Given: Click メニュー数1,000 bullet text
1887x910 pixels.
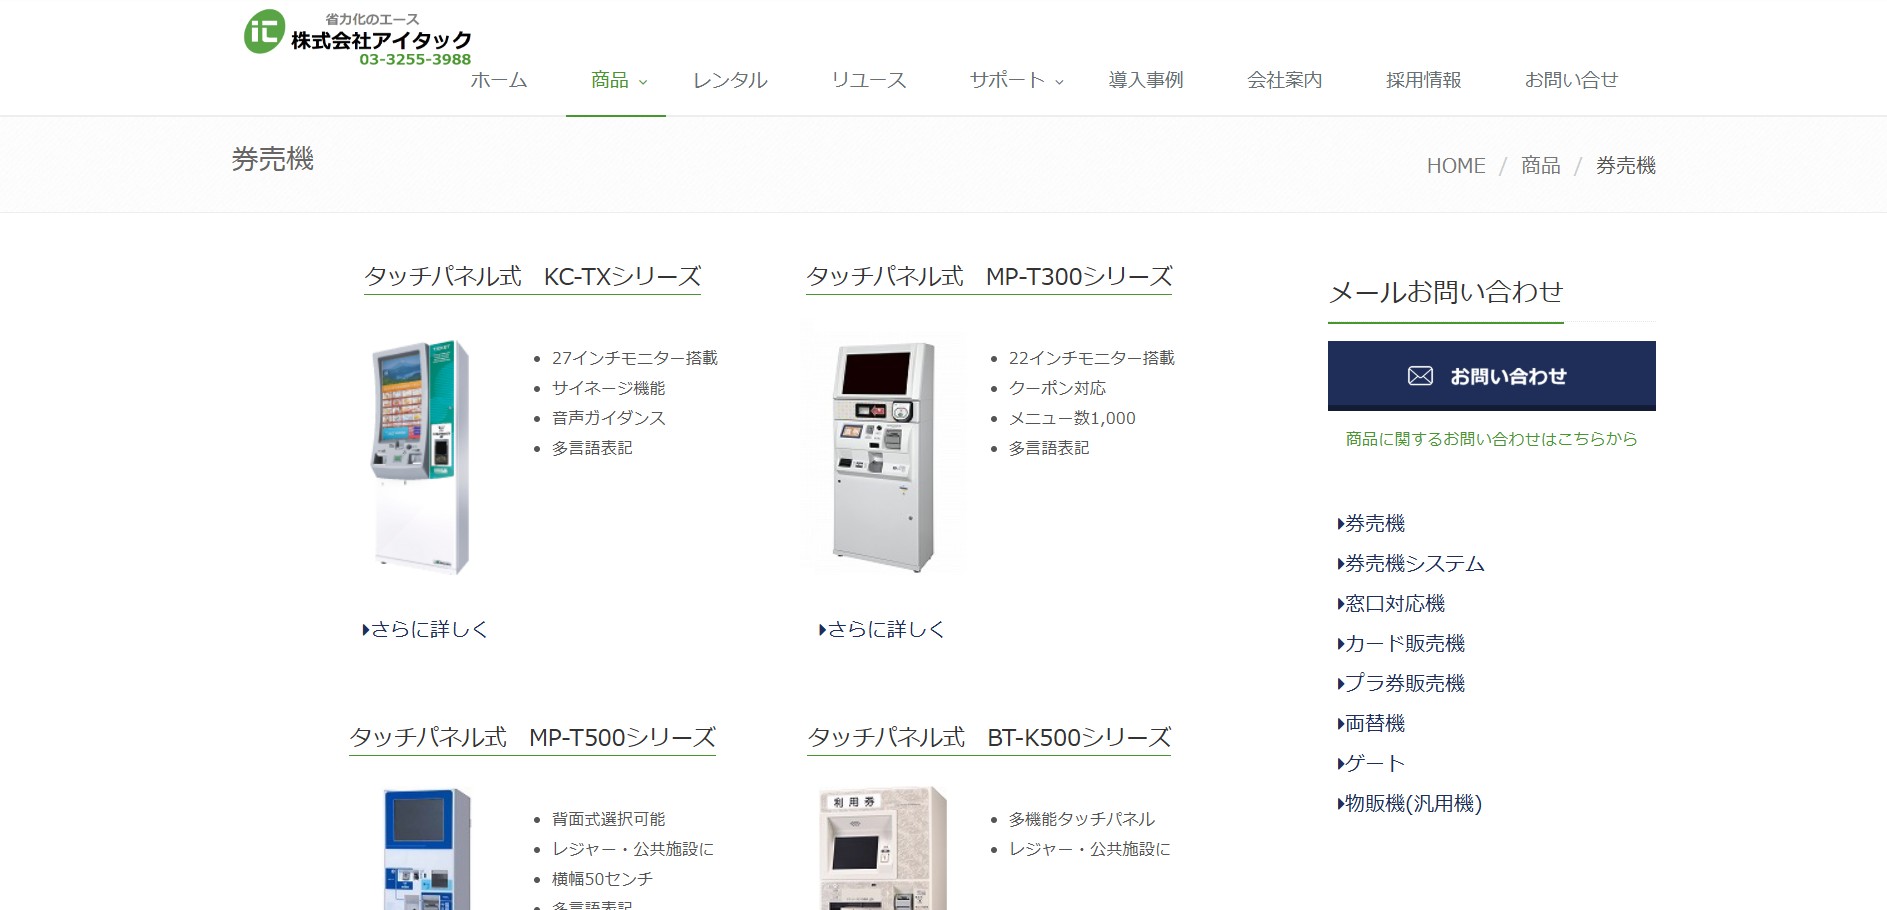Looking at the screenshot, I should pos(1072,418).
